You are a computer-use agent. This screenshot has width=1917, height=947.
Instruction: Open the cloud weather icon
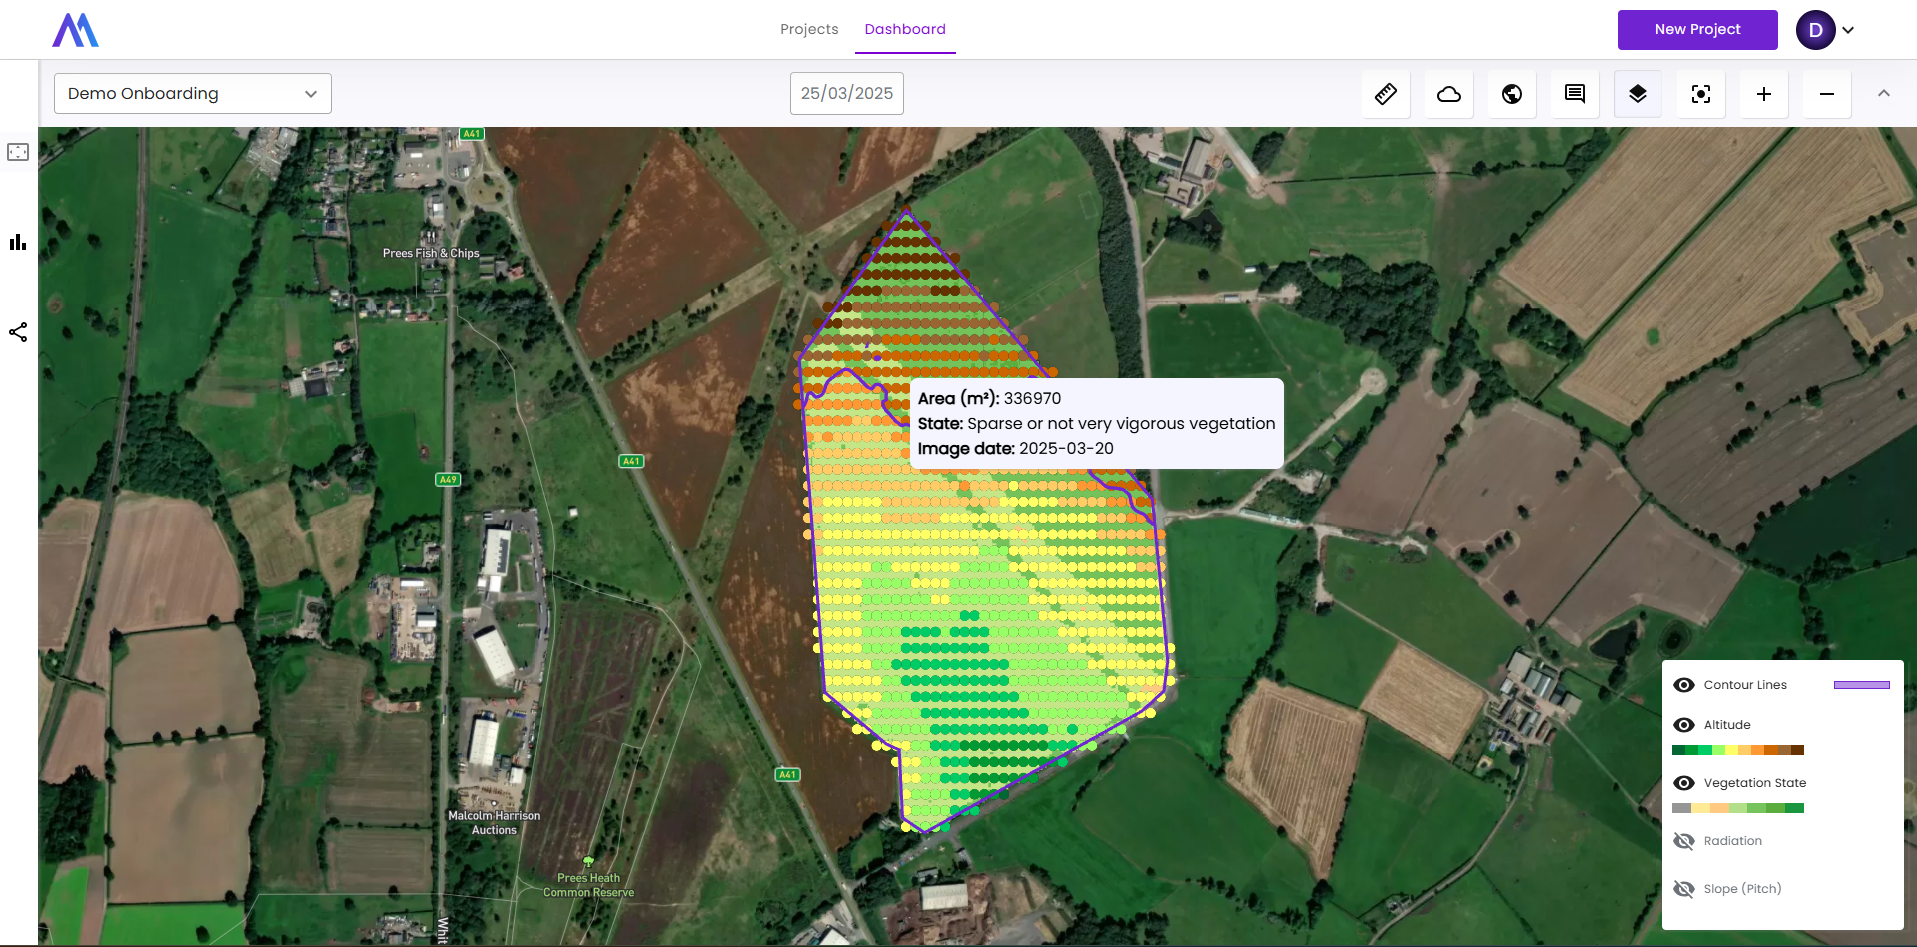point(1449,94)
